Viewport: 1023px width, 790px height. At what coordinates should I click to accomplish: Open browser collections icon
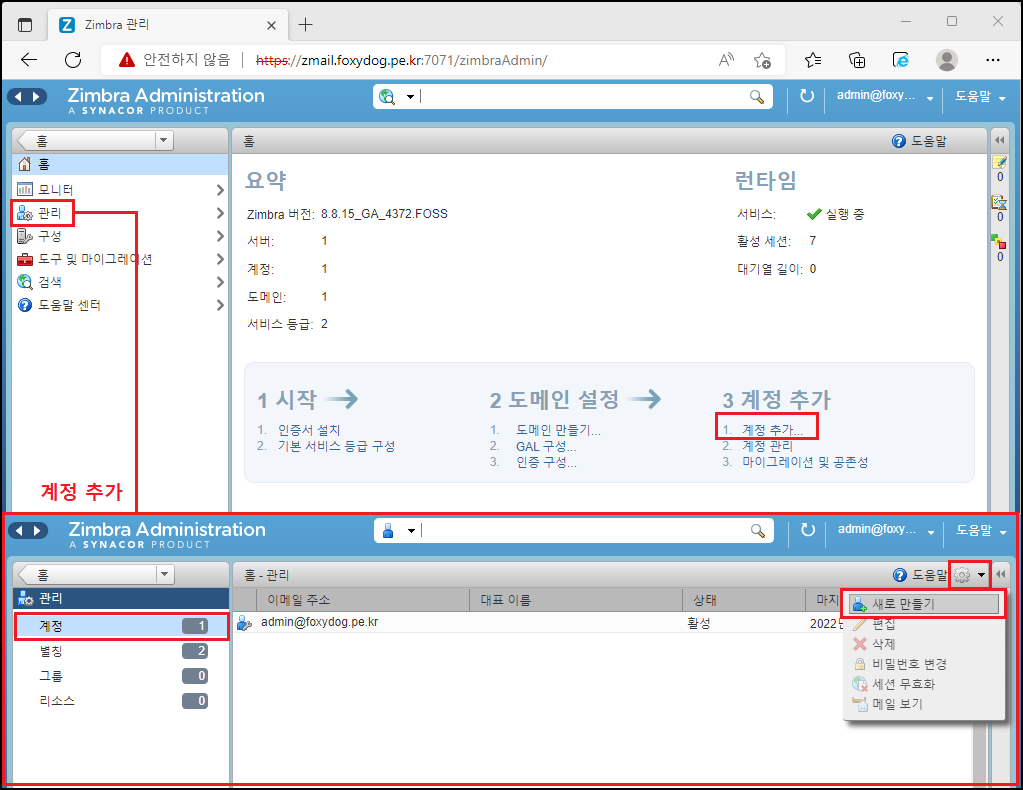pos(857,60)
